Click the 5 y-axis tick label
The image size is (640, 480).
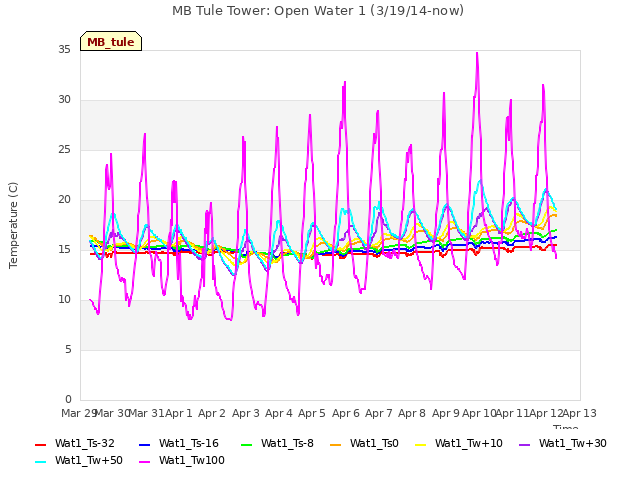[x=68, y=350]
